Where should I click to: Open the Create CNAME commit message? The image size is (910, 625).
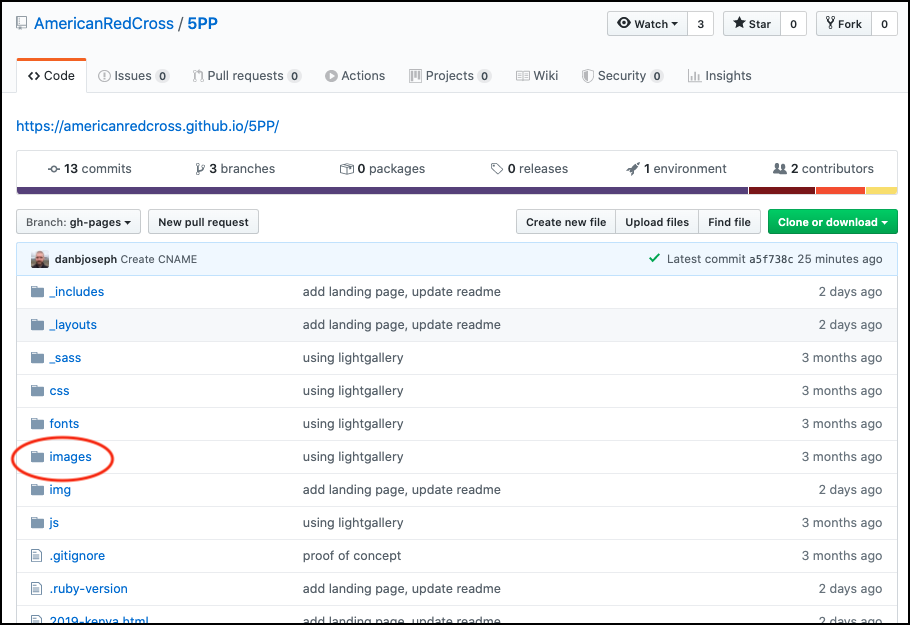pyautogui.click(x=159, y=259)
